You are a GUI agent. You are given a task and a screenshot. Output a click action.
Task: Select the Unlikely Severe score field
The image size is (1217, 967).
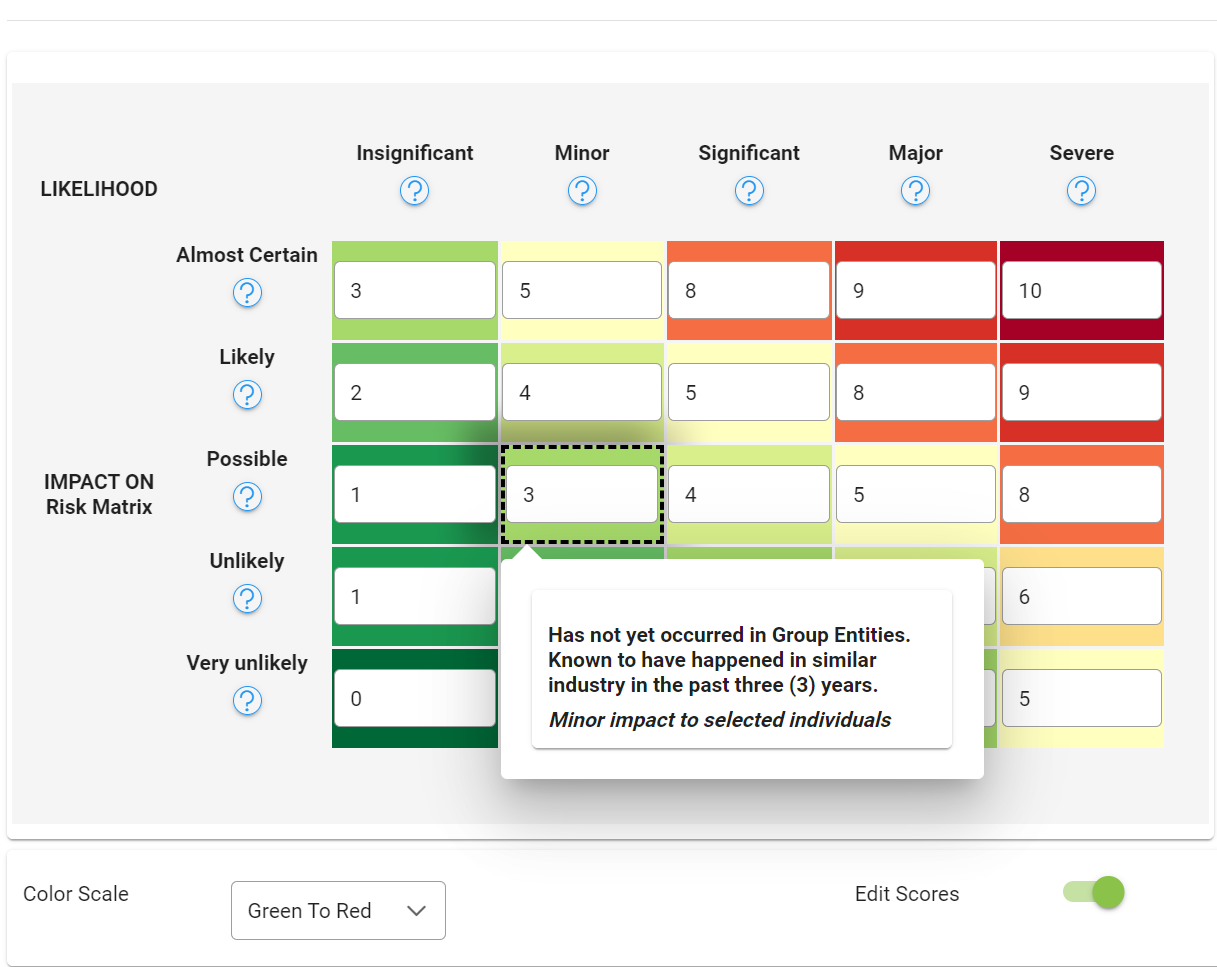click(1081, 597)
